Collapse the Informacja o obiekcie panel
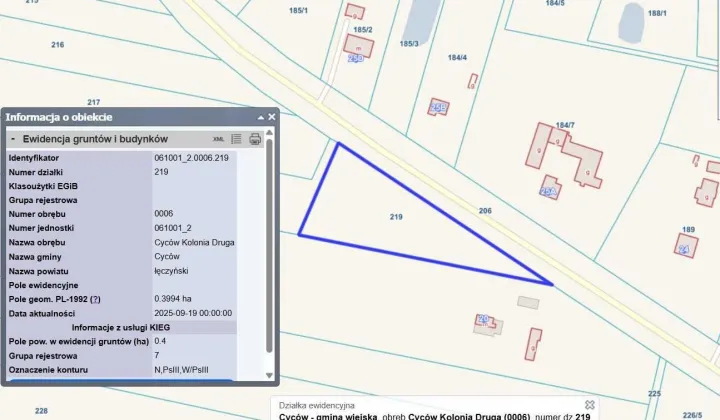720x420 pixels. 261,118
